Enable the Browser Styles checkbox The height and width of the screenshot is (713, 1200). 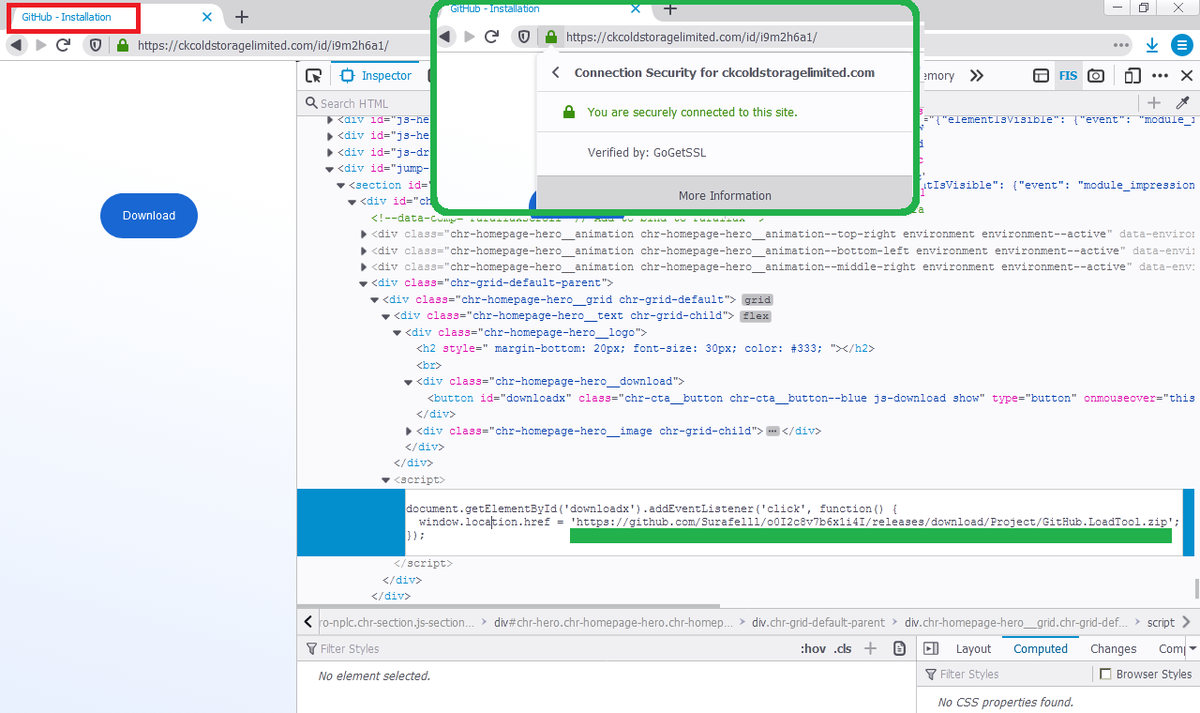pyautogui.click(x=1105, y=674)
